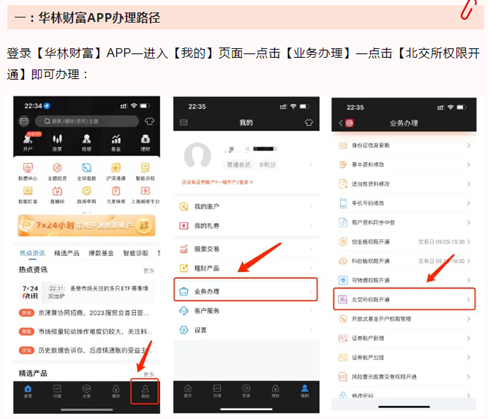
Task: Expand the 开放式基金开户权限管理 row chevron
Action: coord(468,319)
